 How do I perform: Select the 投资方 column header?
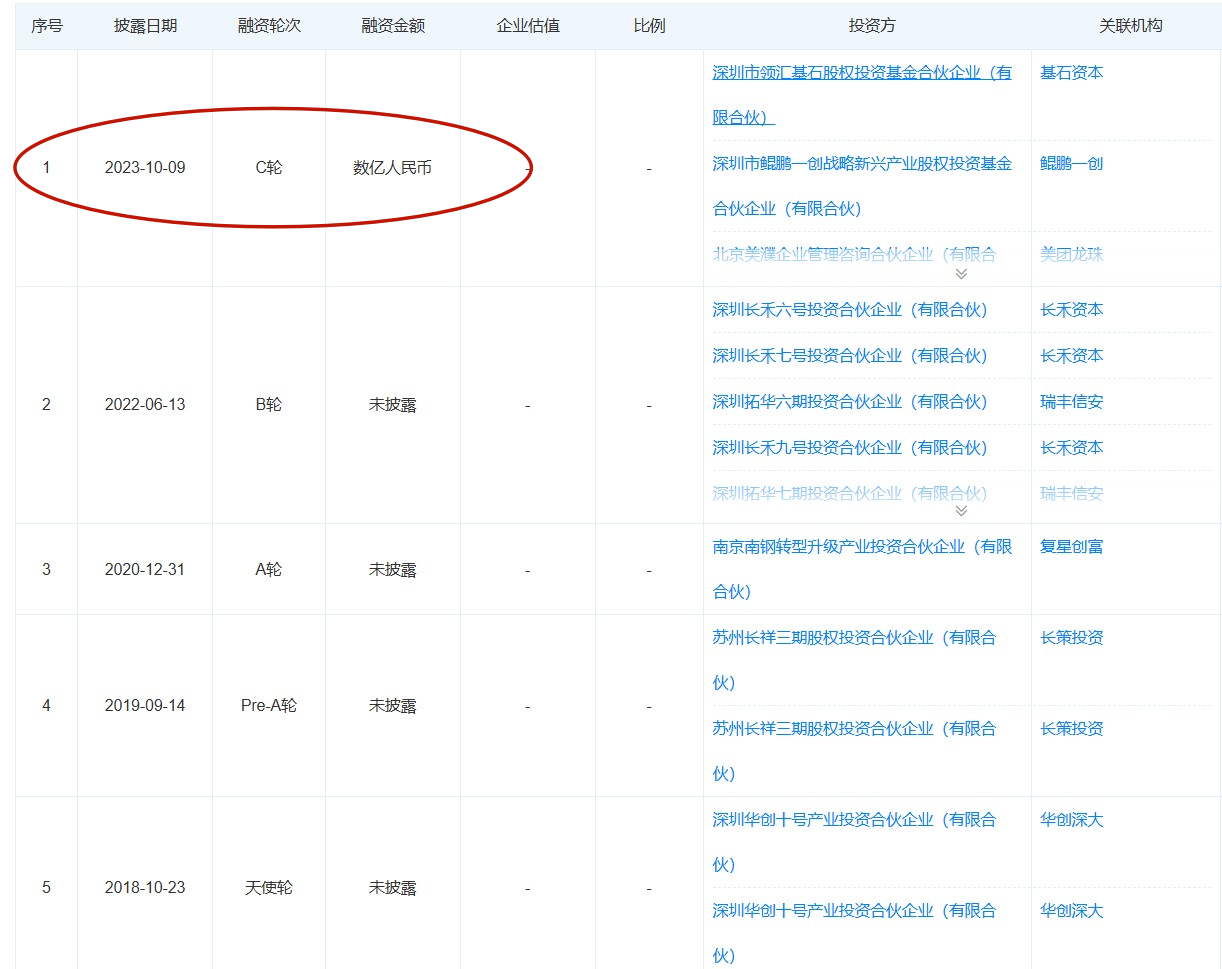pos(872,26)
